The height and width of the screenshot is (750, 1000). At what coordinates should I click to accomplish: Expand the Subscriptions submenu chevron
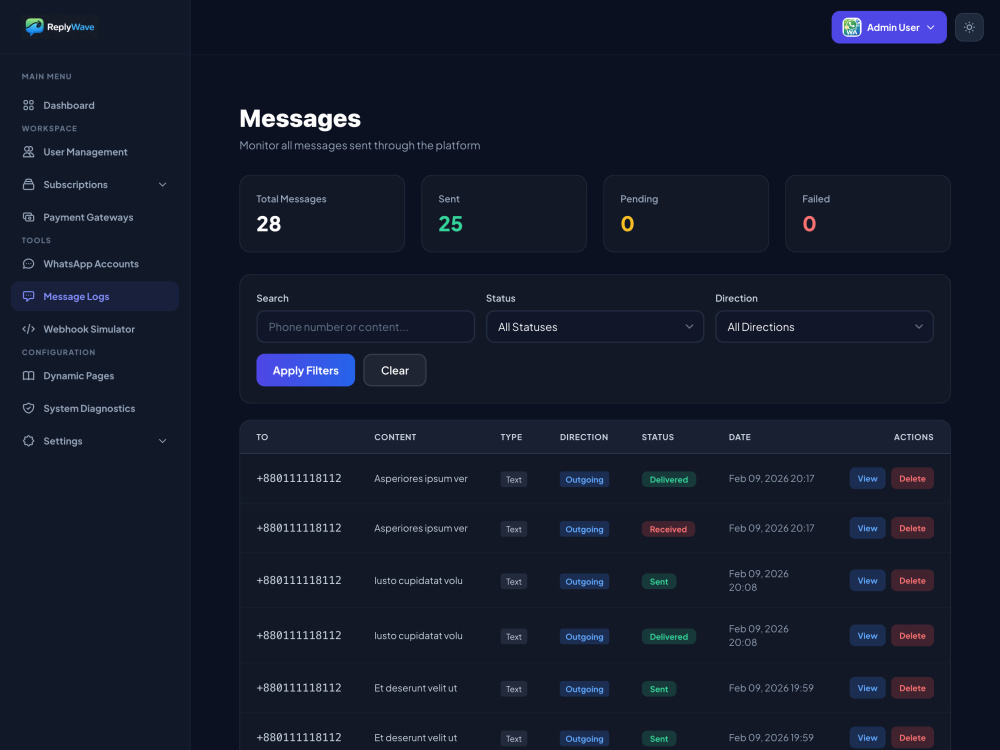(163, 184)
